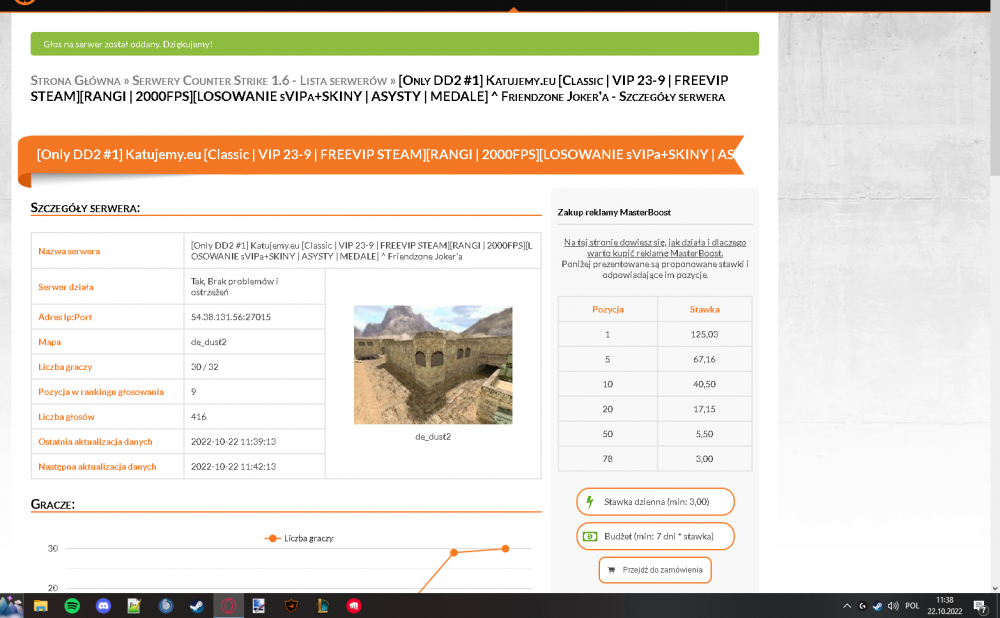
Task: Click the Strona Główna breadcrumb link
Action: click(x=75, y=81)
